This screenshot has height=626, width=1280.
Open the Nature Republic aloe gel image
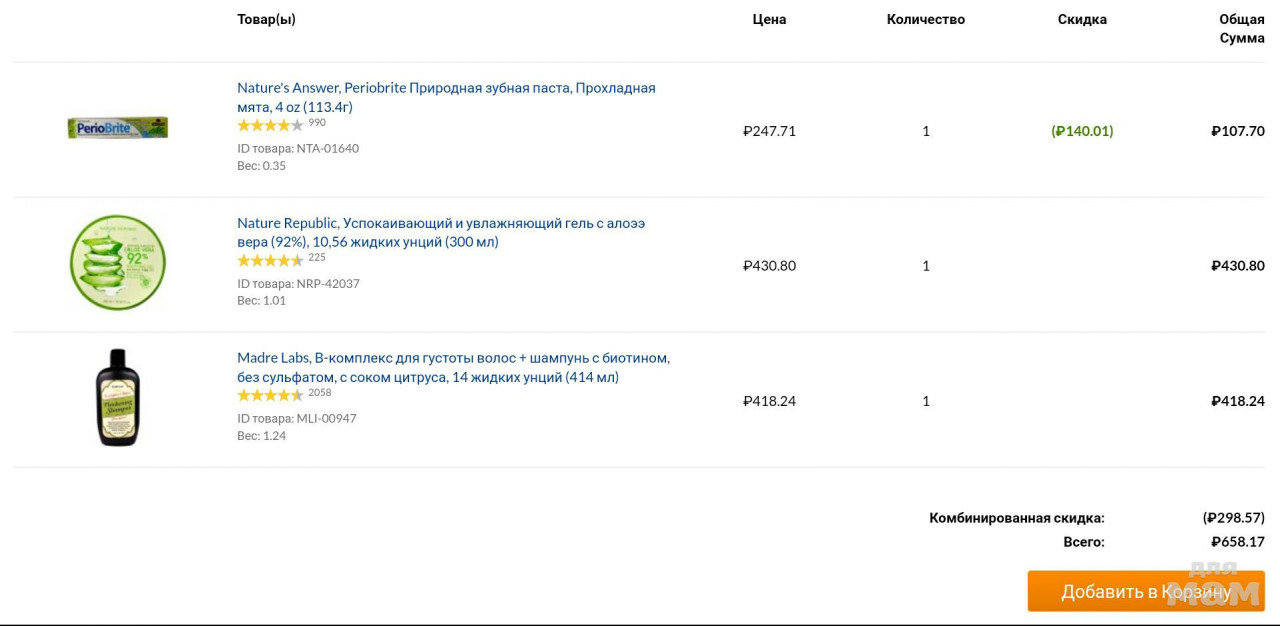(x=118, y=263)
